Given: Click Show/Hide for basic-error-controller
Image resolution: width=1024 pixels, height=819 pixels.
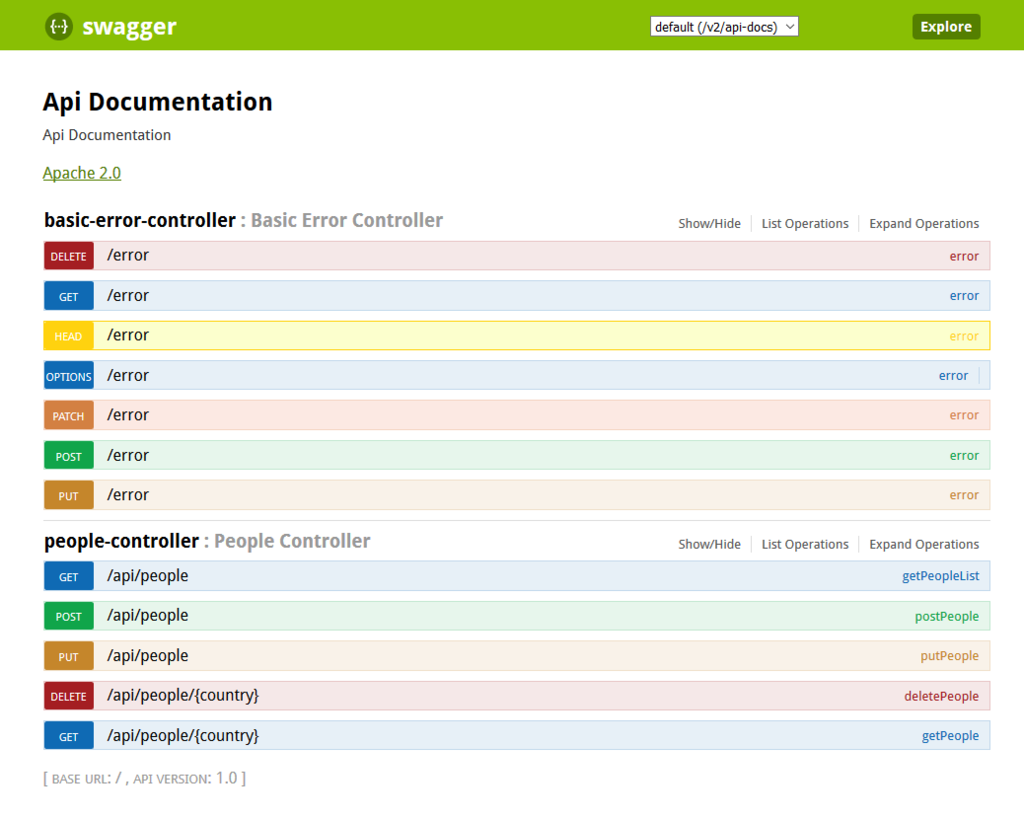Looking at the screenshot, I should pos(709,223).
